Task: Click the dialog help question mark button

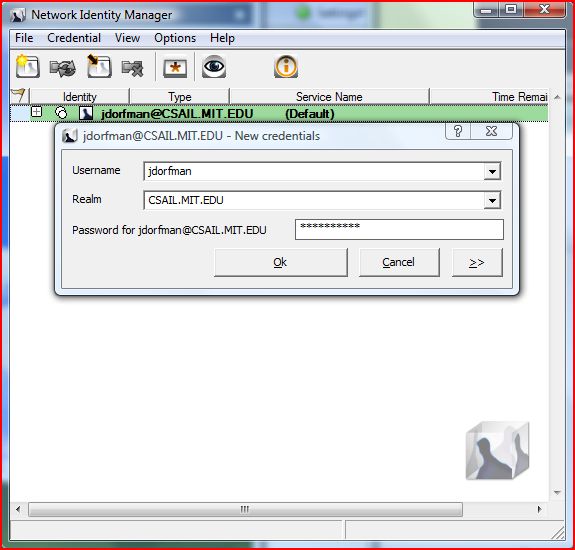Action: (x=458, y=131)
